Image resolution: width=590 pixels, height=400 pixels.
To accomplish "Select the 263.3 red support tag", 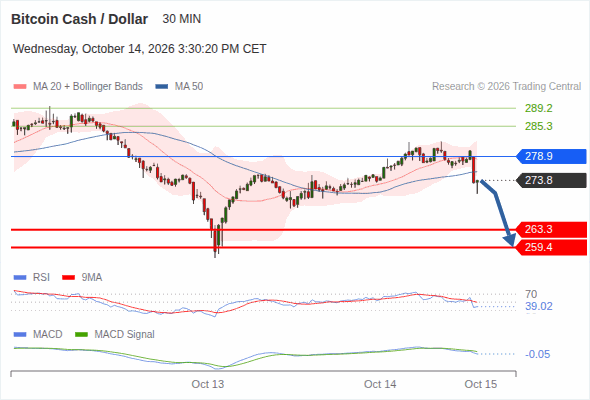I will 551,229.
